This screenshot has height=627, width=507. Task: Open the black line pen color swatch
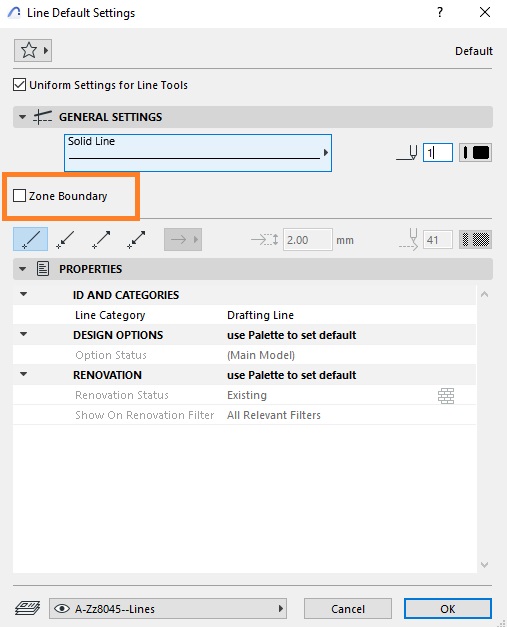point(475,152)
